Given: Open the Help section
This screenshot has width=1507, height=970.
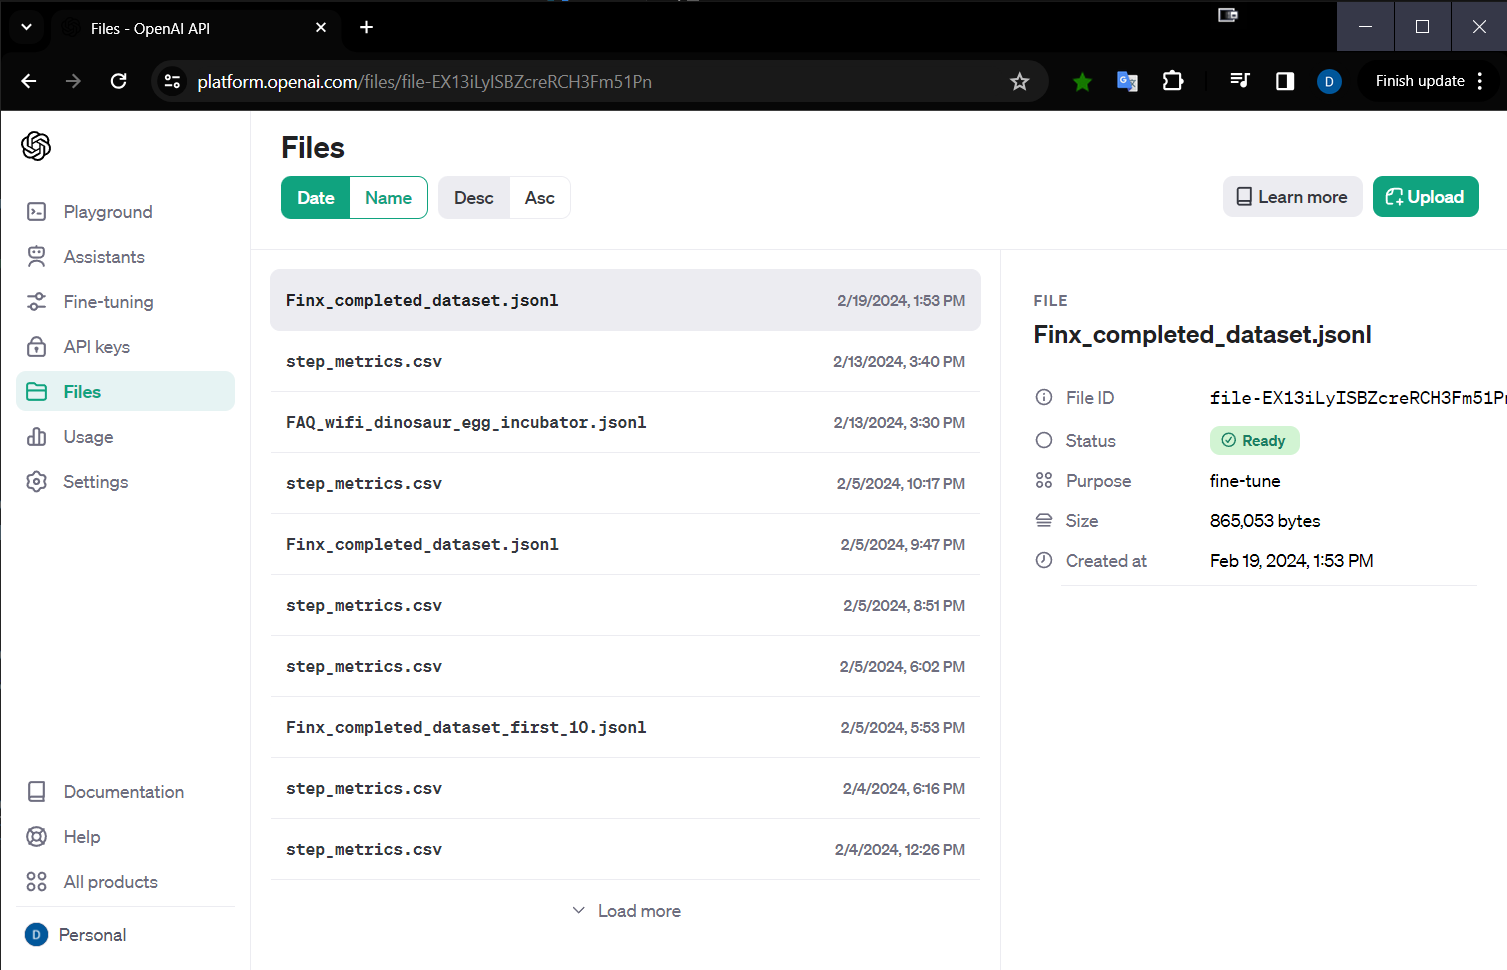Looking at the screenshot, I should [82, 836].
